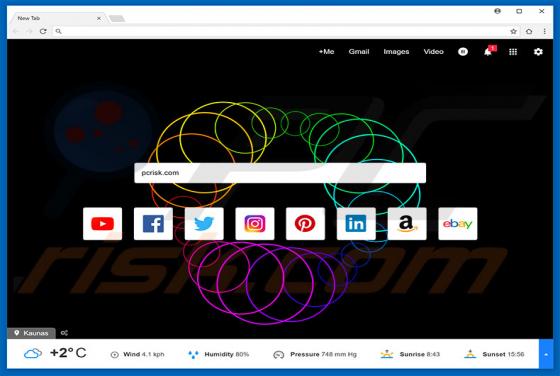Open the Instagram shortcut tile

pos(255,224)
